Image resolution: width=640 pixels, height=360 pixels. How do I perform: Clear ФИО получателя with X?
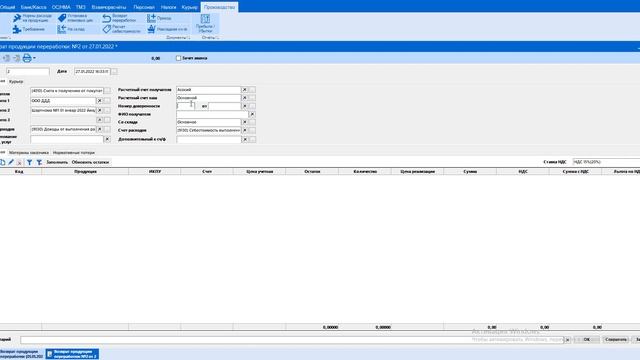click(252, 114)
